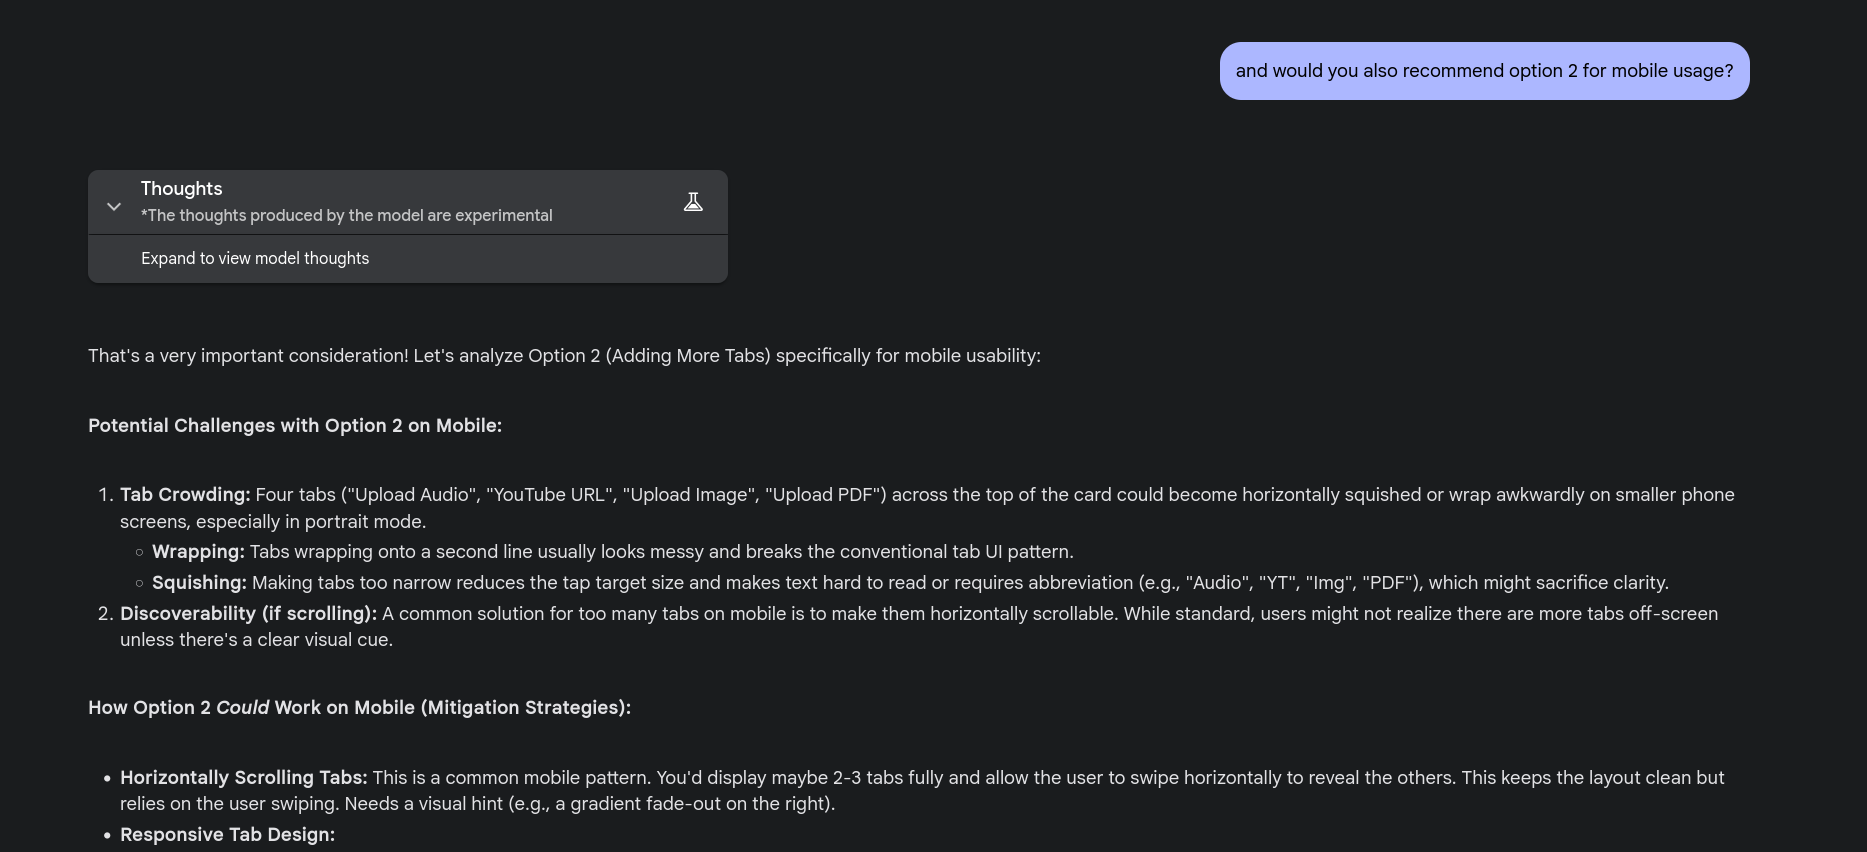This screenshot has height=852, width=1867.
Task: Expand the Thoughts panel chevron
Action: click(114, 206)
